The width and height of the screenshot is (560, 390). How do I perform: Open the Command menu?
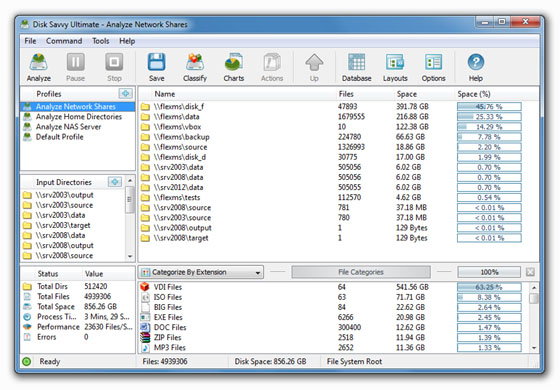click(x=64, y=41)
